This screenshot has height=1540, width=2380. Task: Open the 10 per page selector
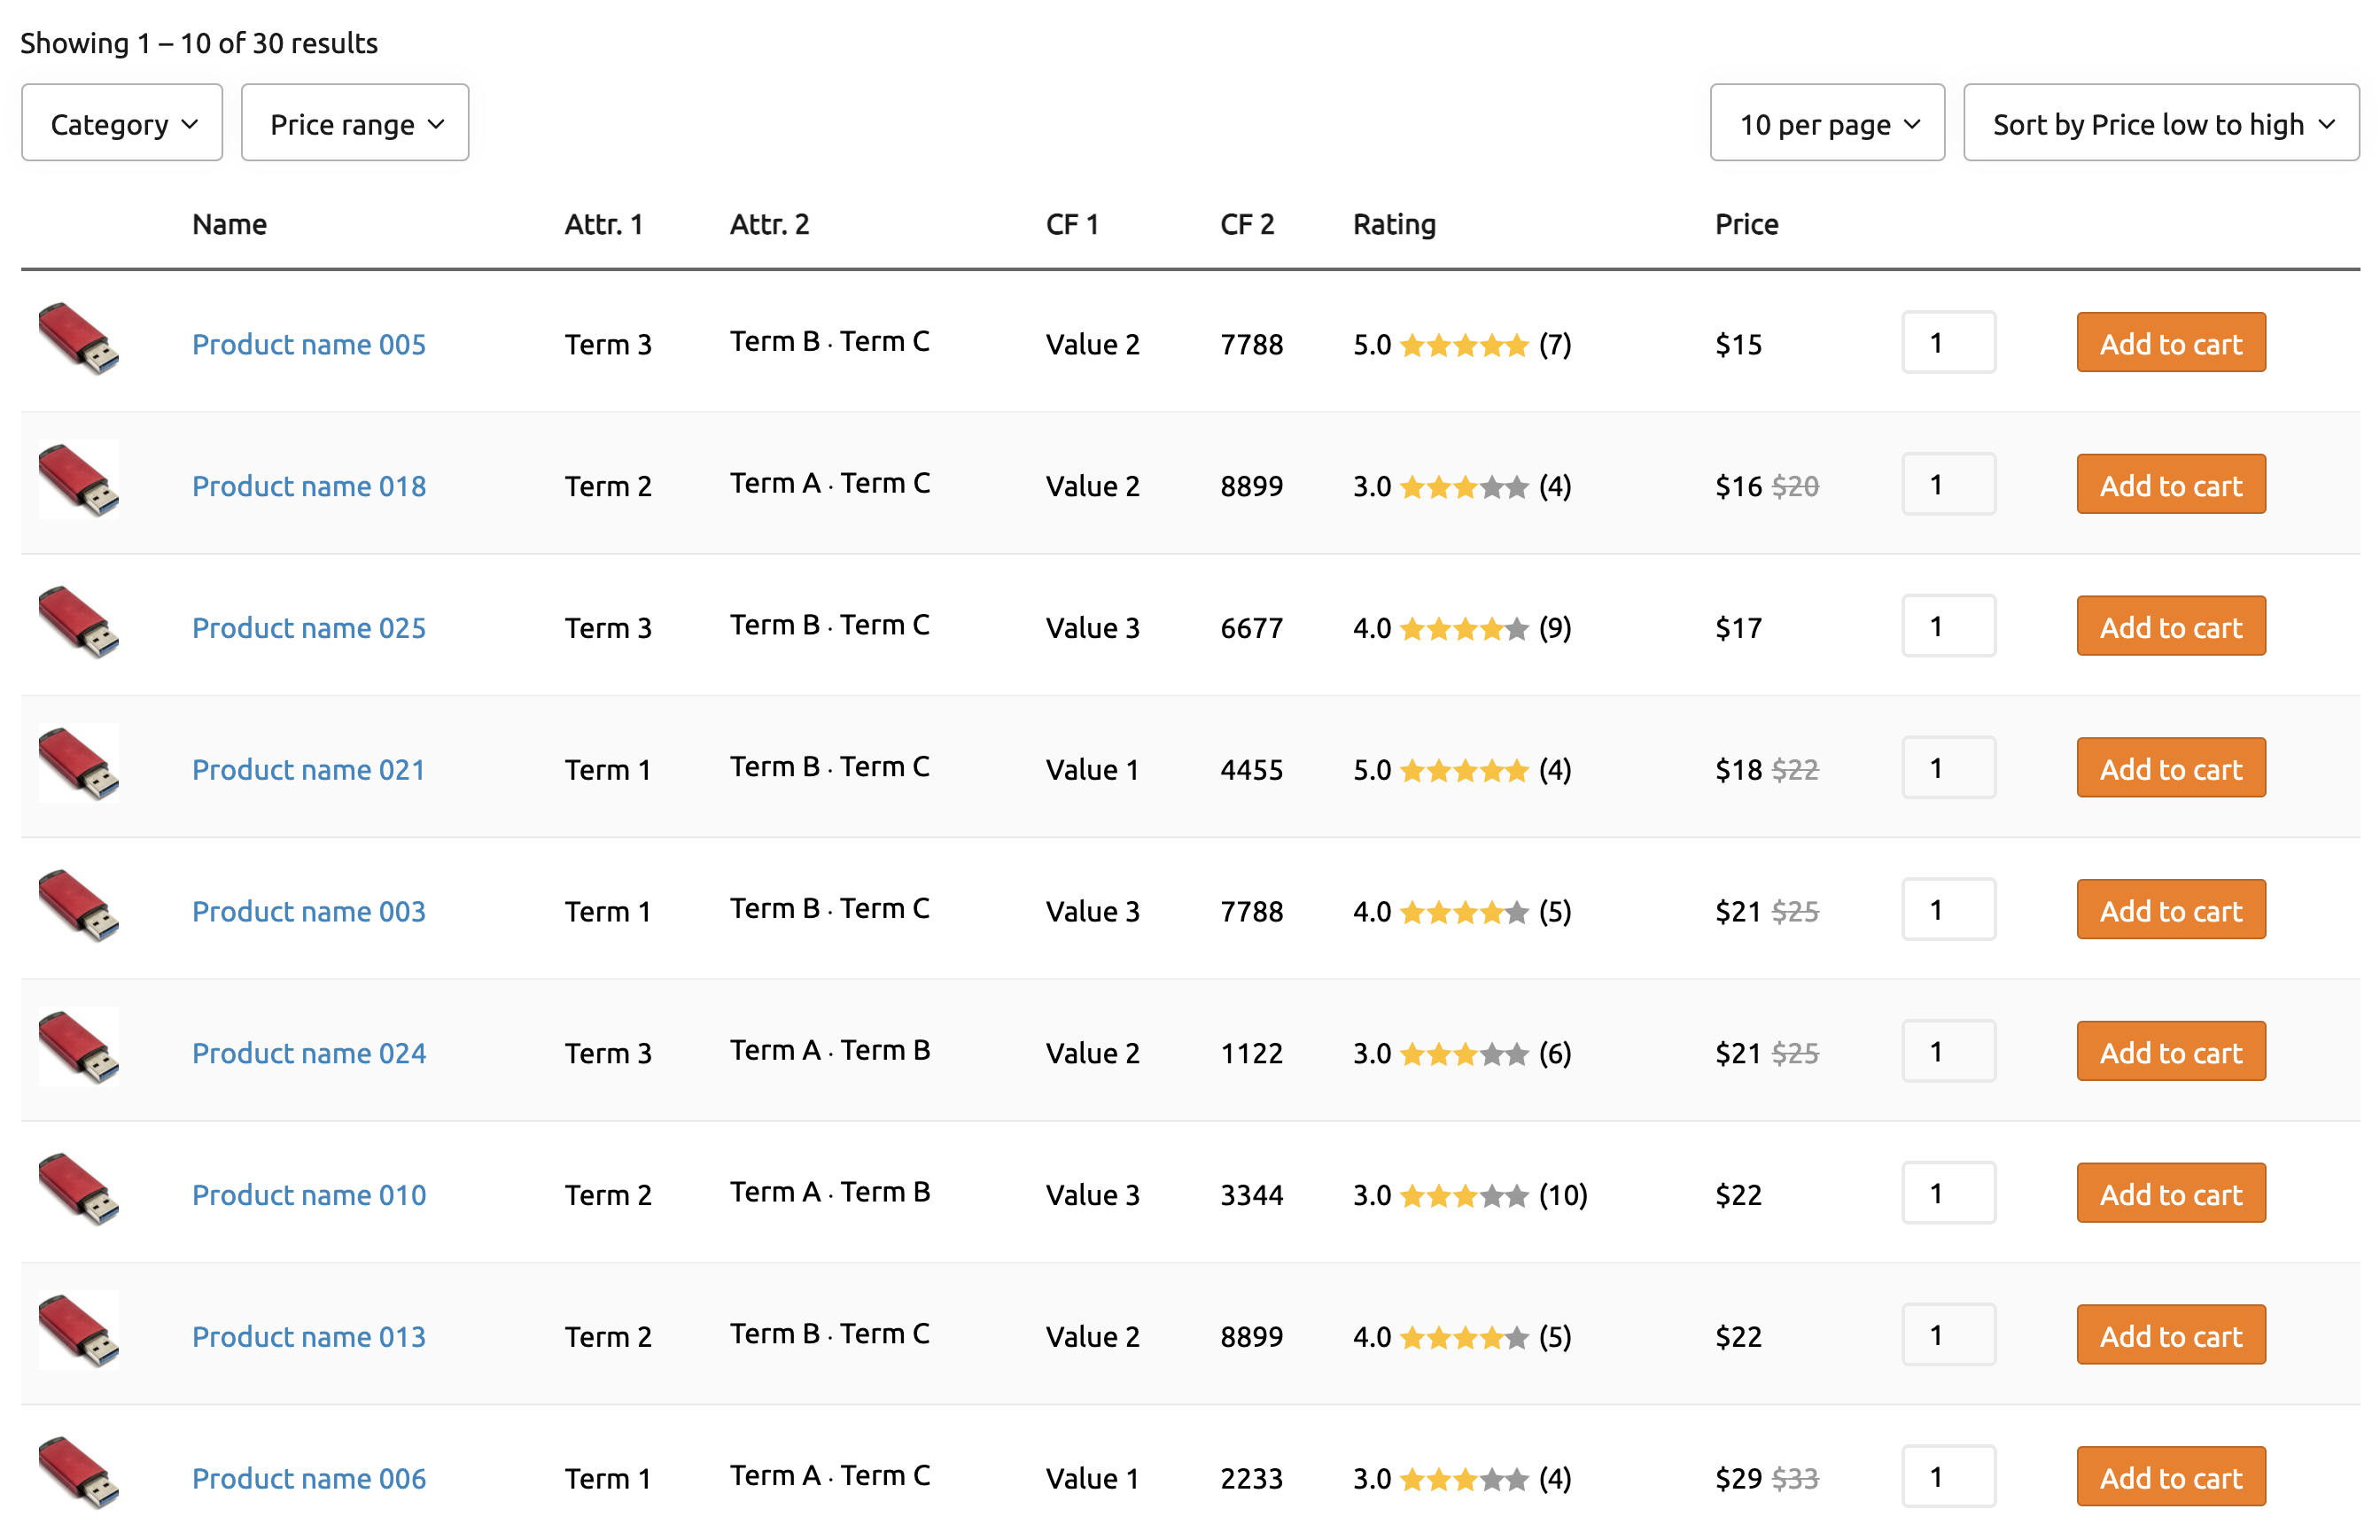pos(1826,123)
